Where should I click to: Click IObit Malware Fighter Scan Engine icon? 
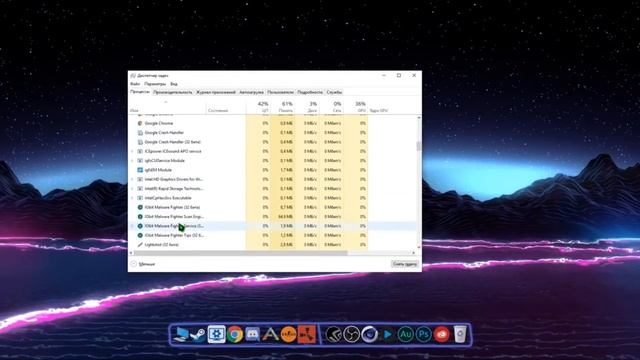point(140,217)
